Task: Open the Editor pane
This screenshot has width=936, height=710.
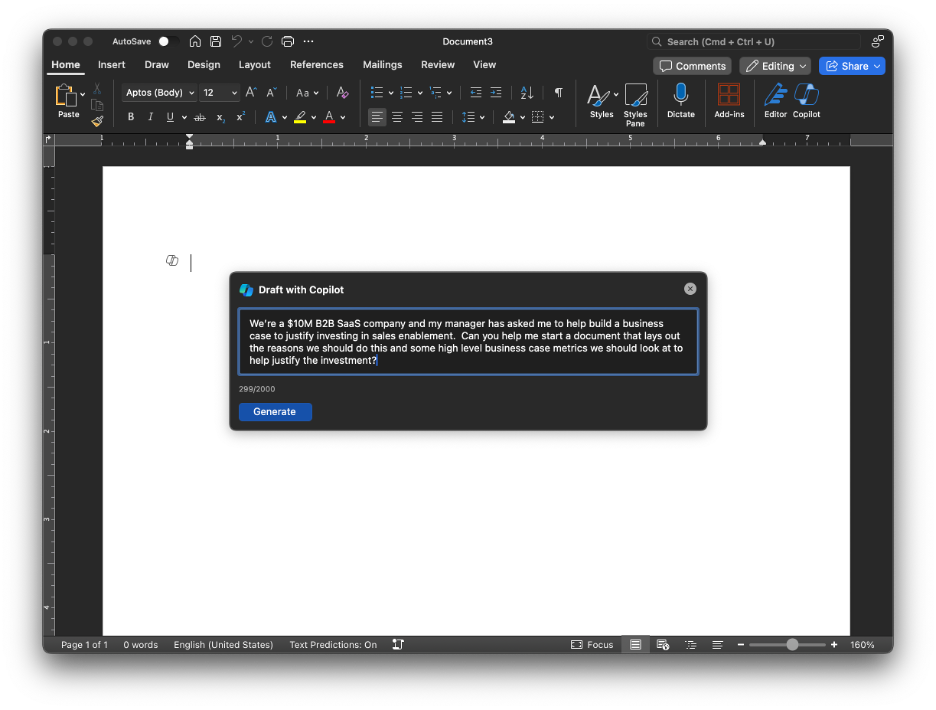Action: [x=775, y=100]
